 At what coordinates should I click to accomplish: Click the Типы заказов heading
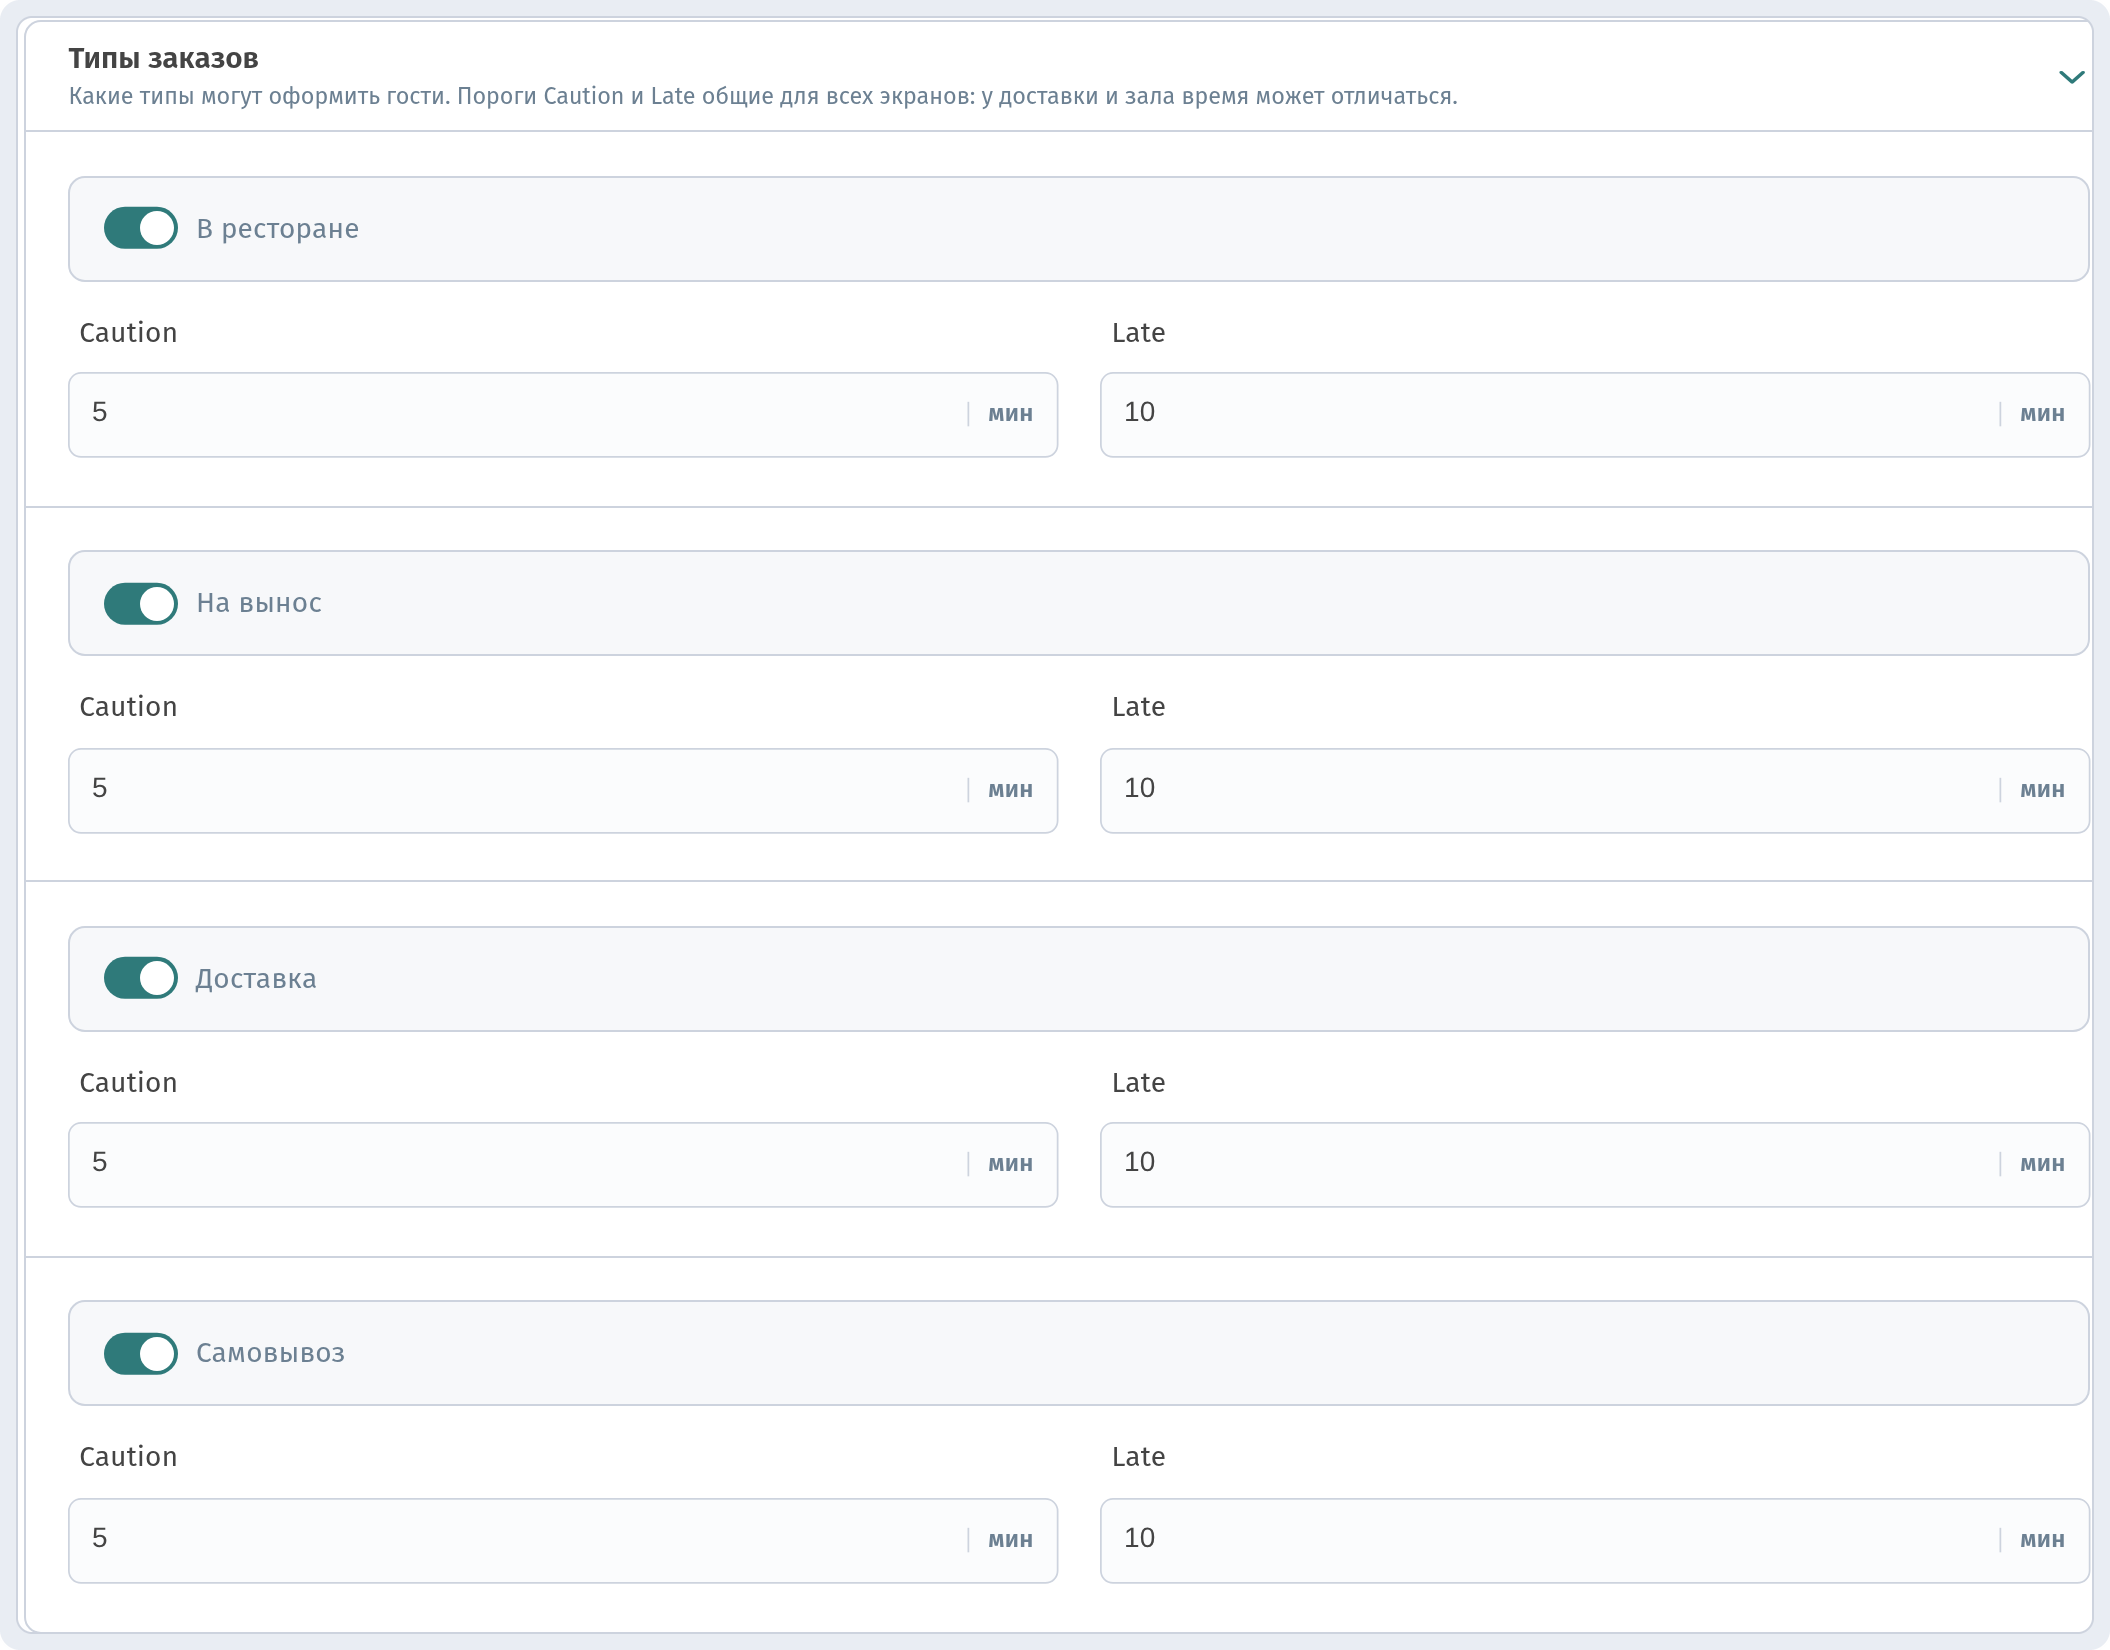click(163, 59)
